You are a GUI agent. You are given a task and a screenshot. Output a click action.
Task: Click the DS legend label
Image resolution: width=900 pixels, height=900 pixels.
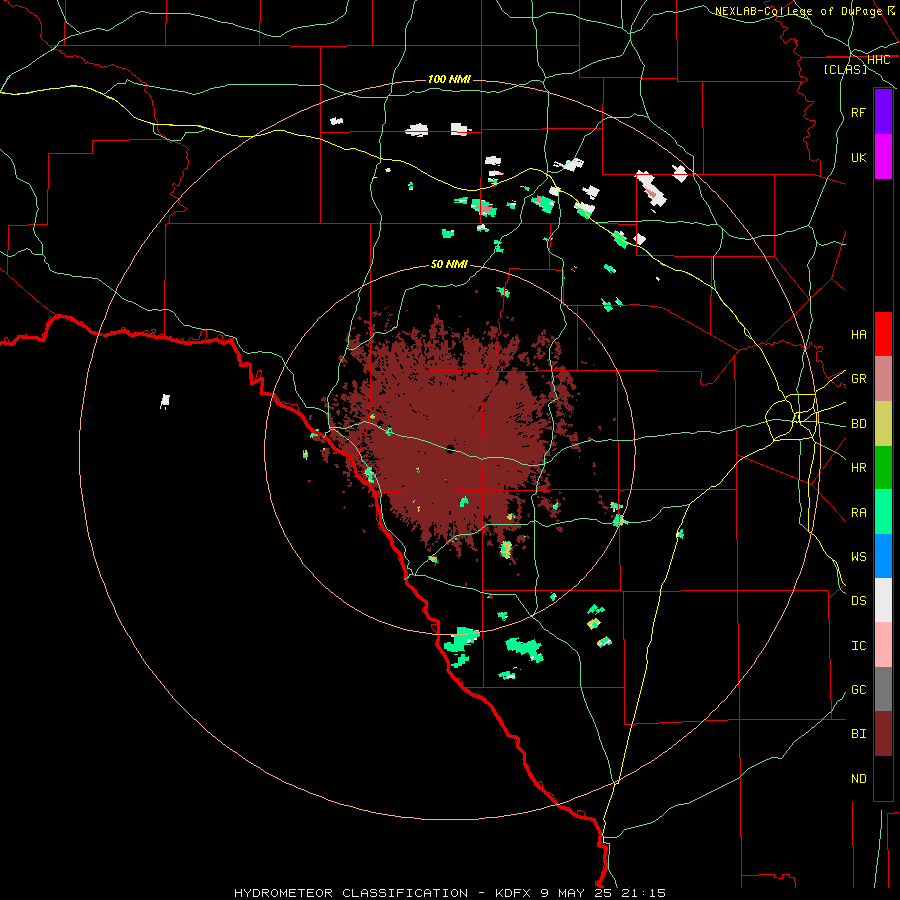click(x=859, y=601)
